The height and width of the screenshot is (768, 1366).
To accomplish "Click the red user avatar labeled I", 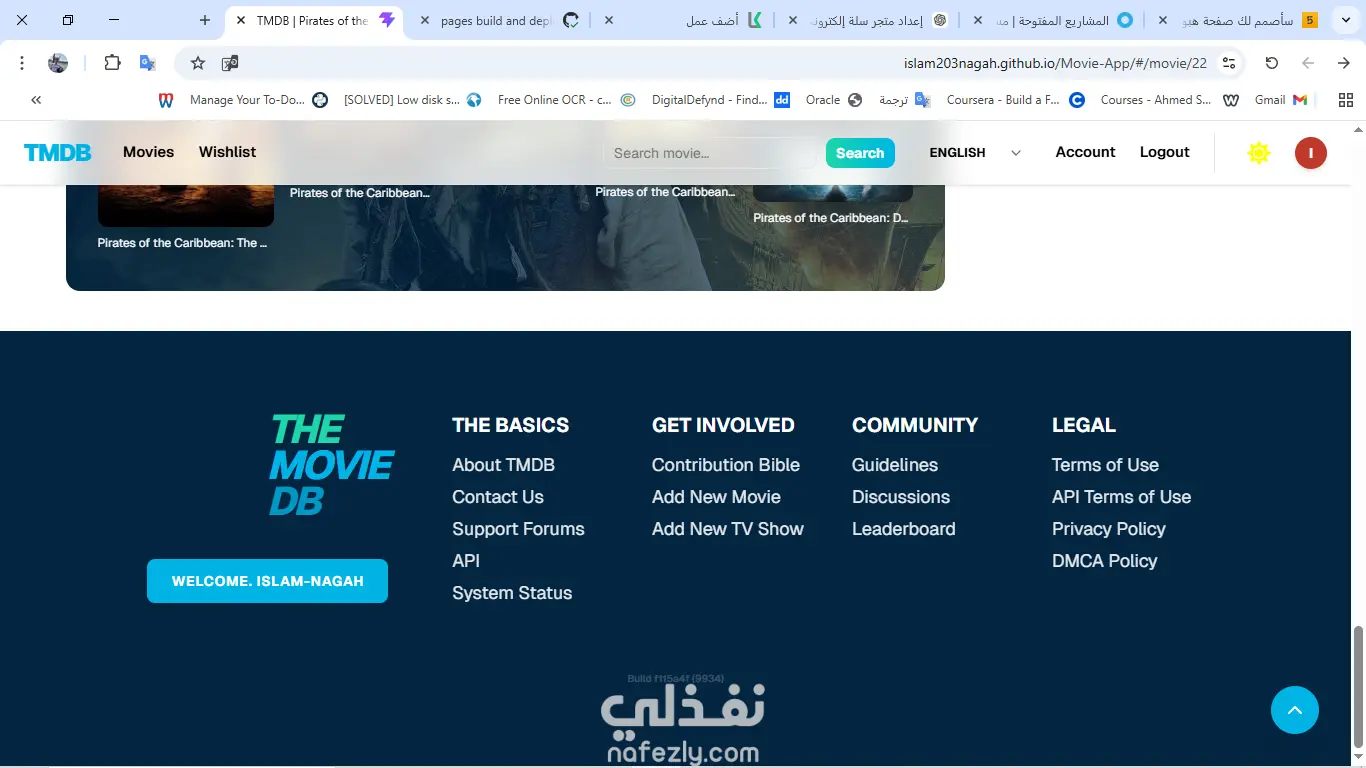I will pyautogui.click(x=1311, y=153).
